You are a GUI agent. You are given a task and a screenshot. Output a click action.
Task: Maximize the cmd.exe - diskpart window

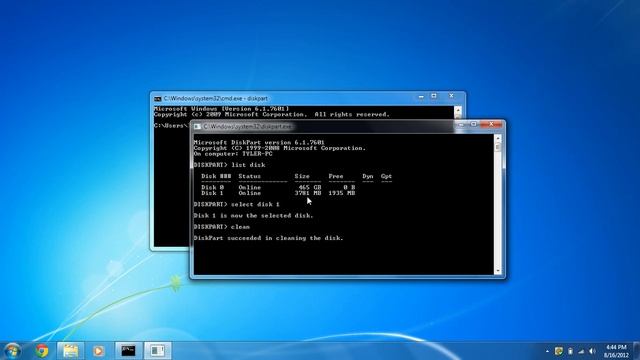[x=434, y=96]
